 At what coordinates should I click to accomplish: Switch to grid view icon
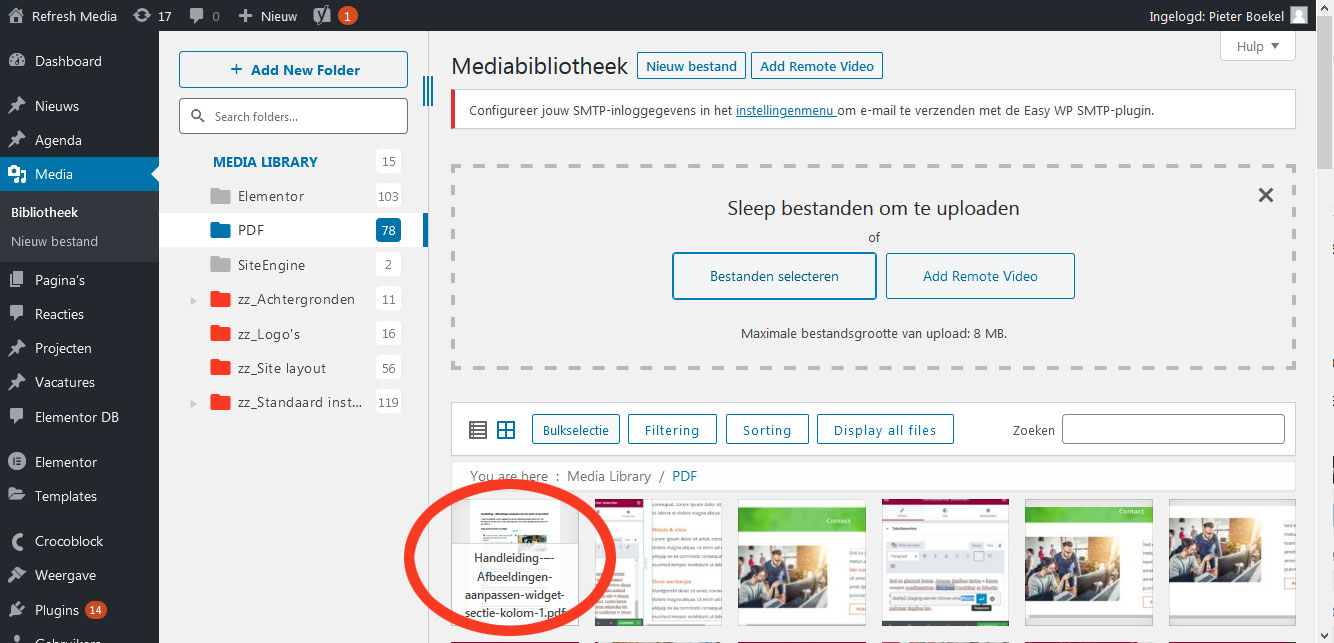point(506,430)
